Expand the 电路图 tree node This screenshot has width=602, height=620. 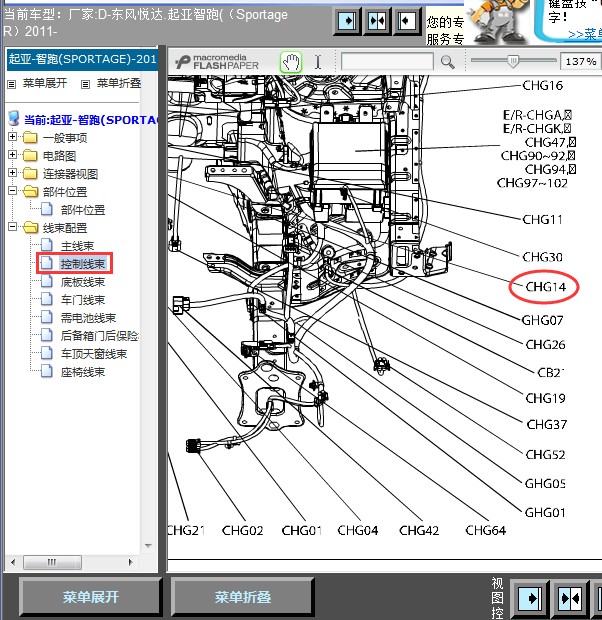coord(12,155)
